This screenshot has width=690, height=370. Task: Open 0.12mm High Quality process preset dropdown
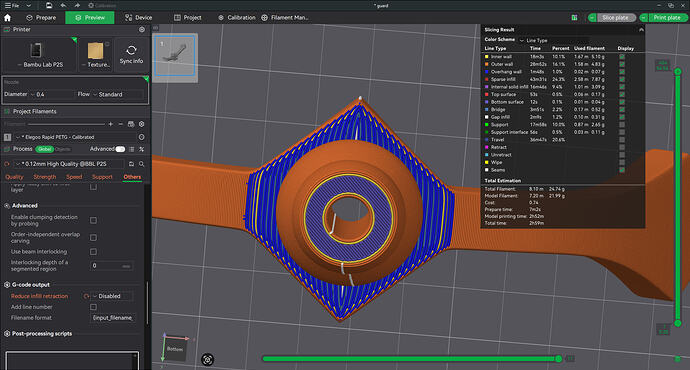point(69,164)
